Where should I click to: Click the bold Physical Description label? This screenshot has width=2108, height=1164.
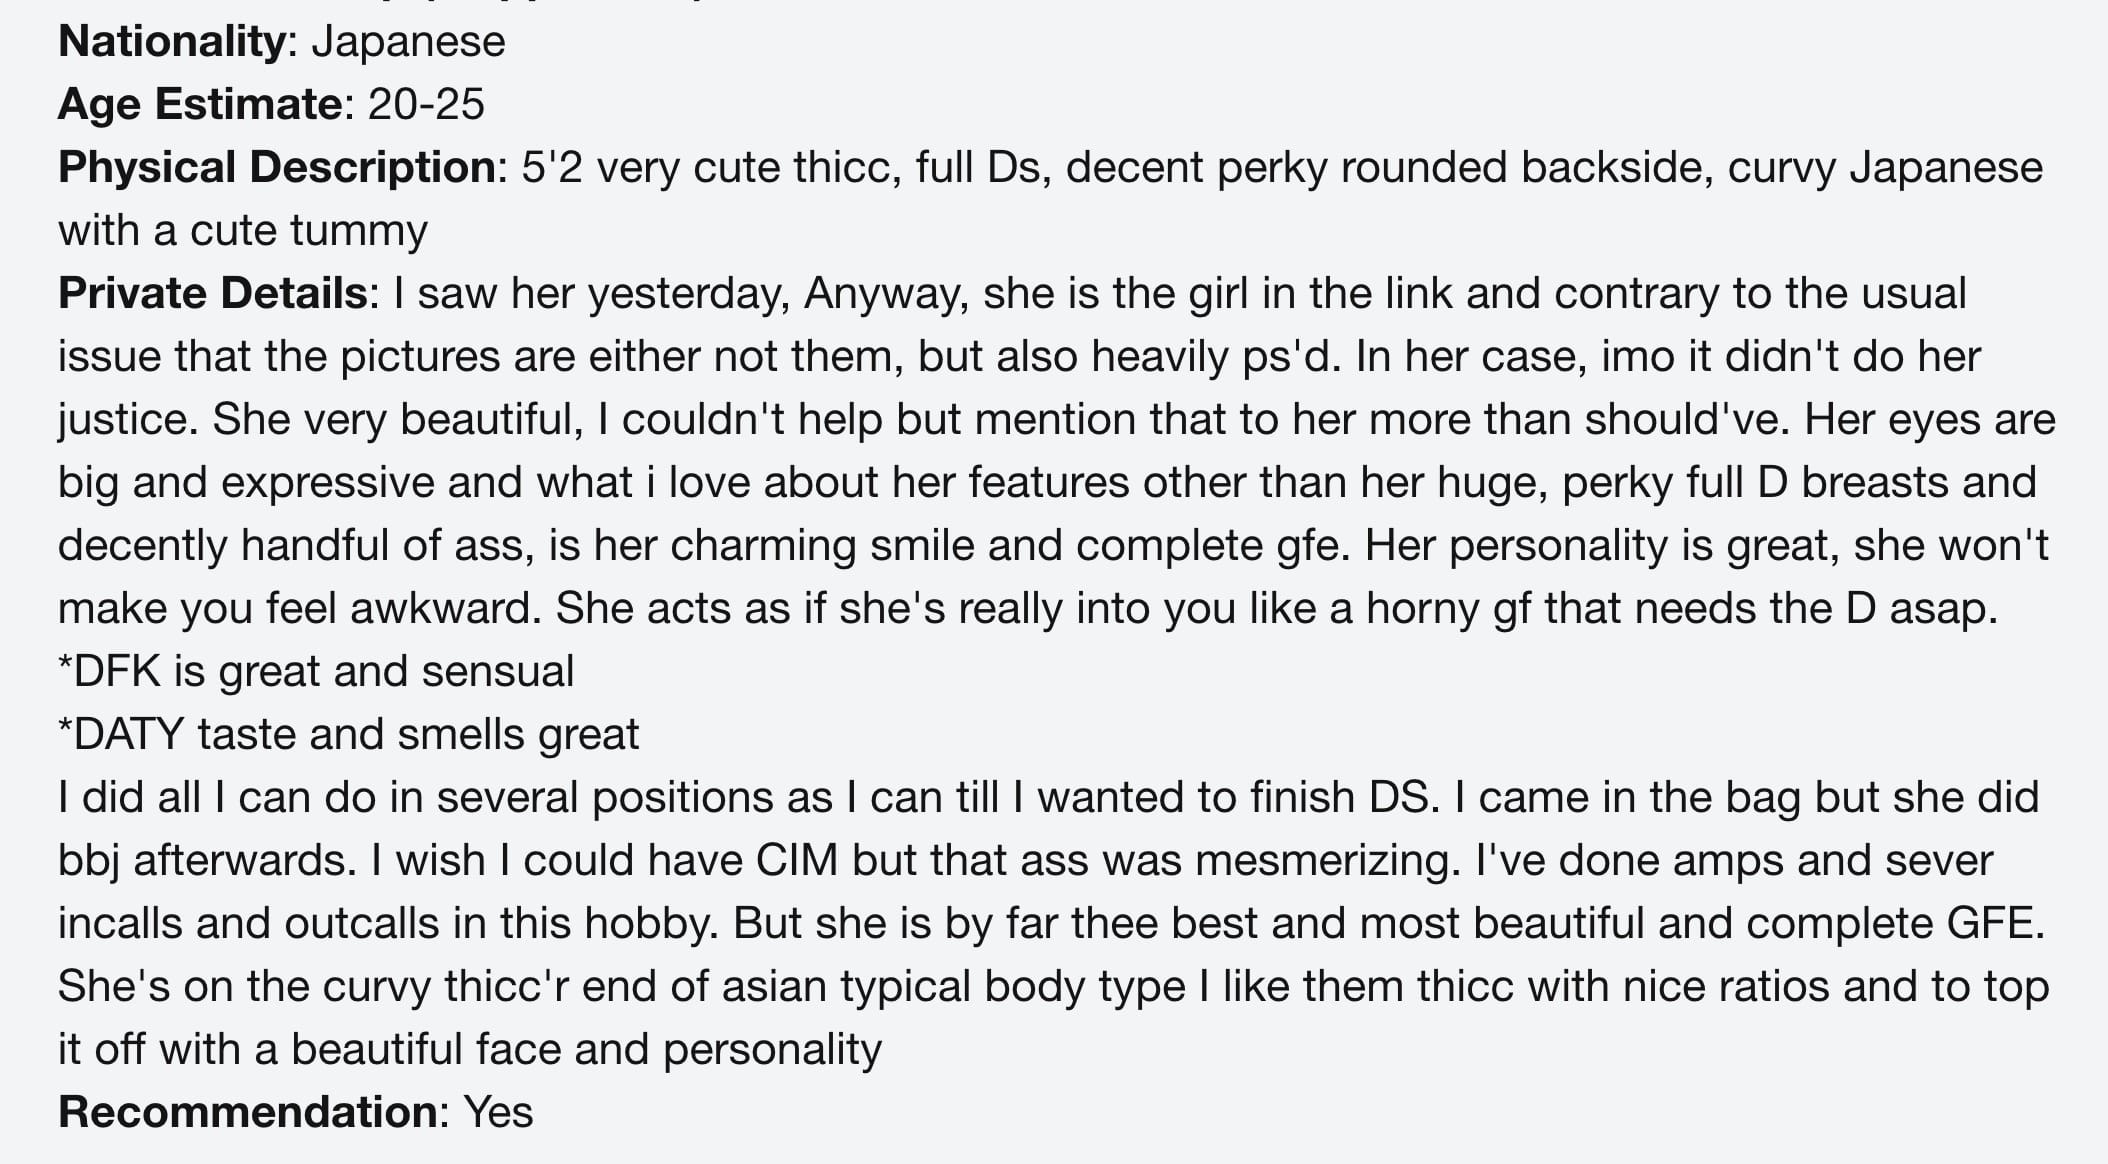click(x=277, y=168)
